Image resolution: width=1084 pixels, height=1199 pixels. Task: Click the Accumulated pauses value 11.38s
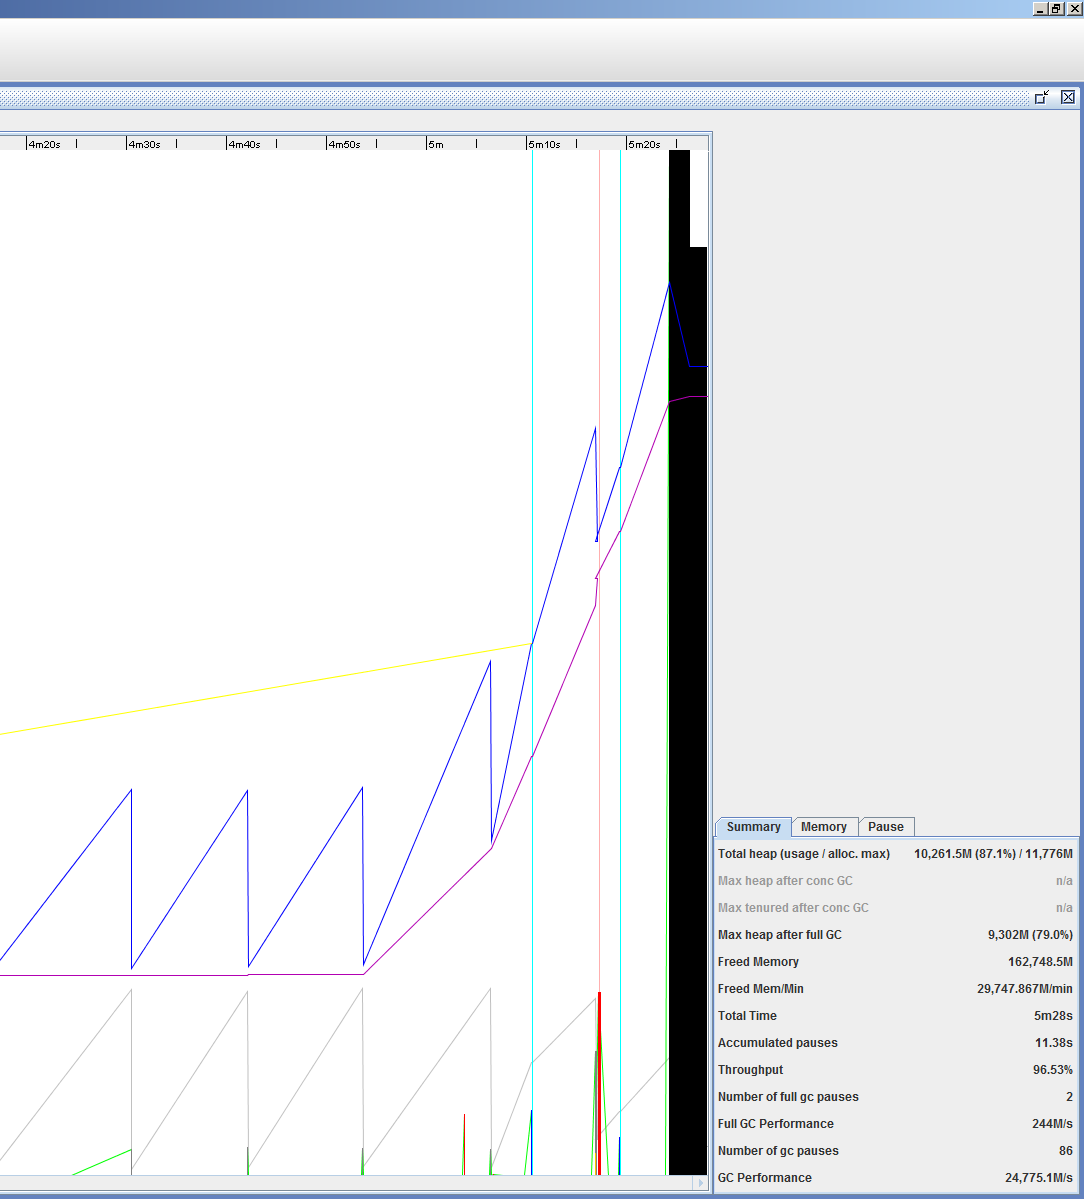tap(1052, 1043)
